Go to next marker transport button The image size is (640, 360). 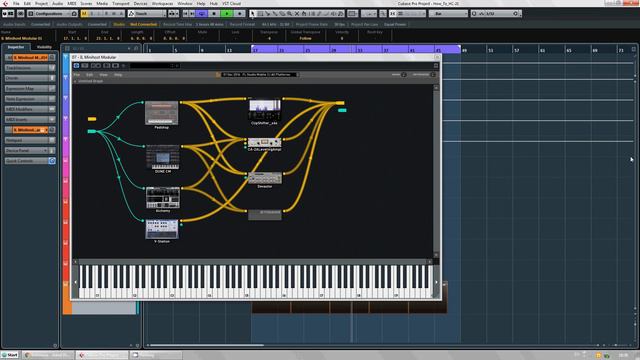click(192, 13)
